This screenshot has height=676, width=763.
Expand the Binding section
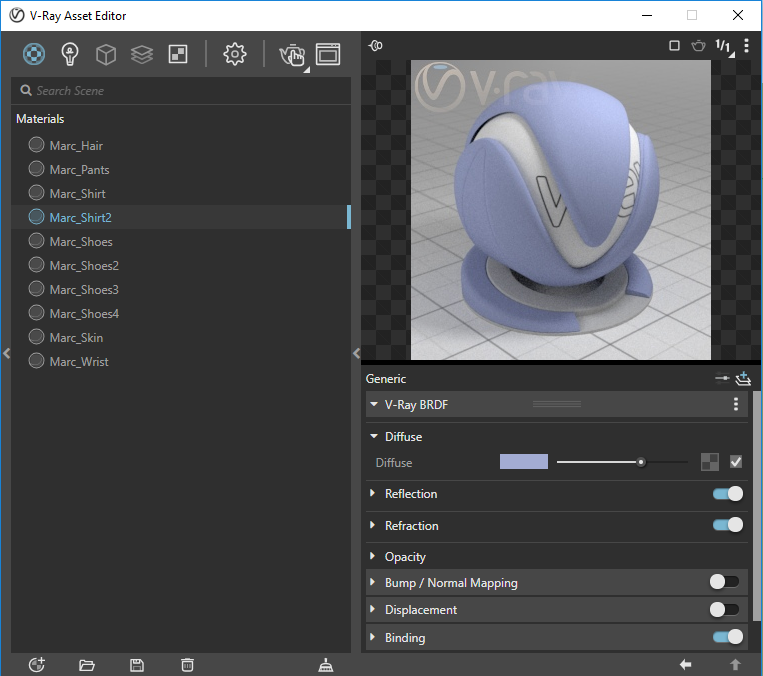click(373, 637)
